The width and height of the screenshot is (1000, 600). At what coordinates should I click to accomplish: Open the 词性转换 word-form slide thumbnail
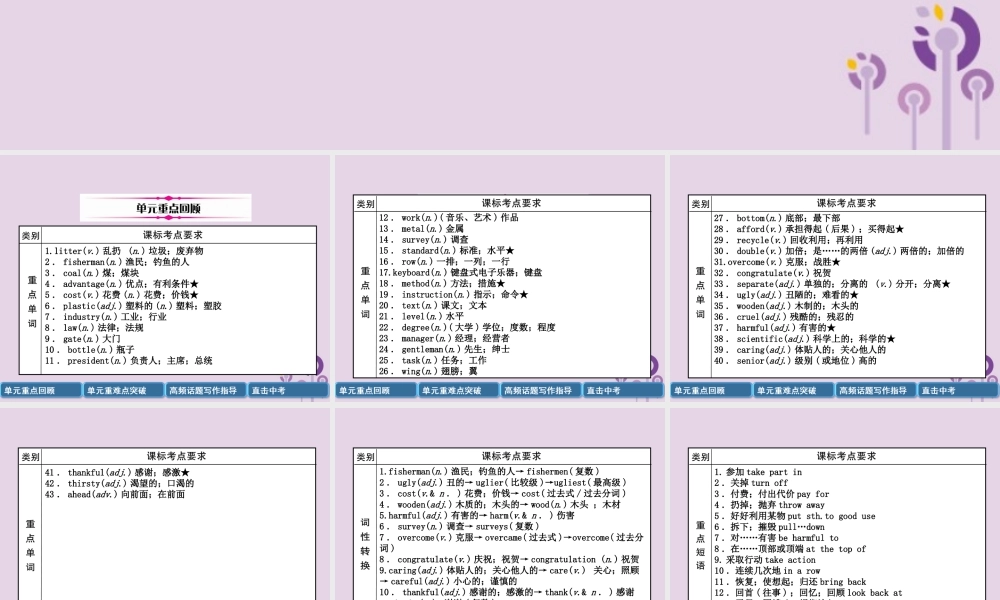coord(500,504)
